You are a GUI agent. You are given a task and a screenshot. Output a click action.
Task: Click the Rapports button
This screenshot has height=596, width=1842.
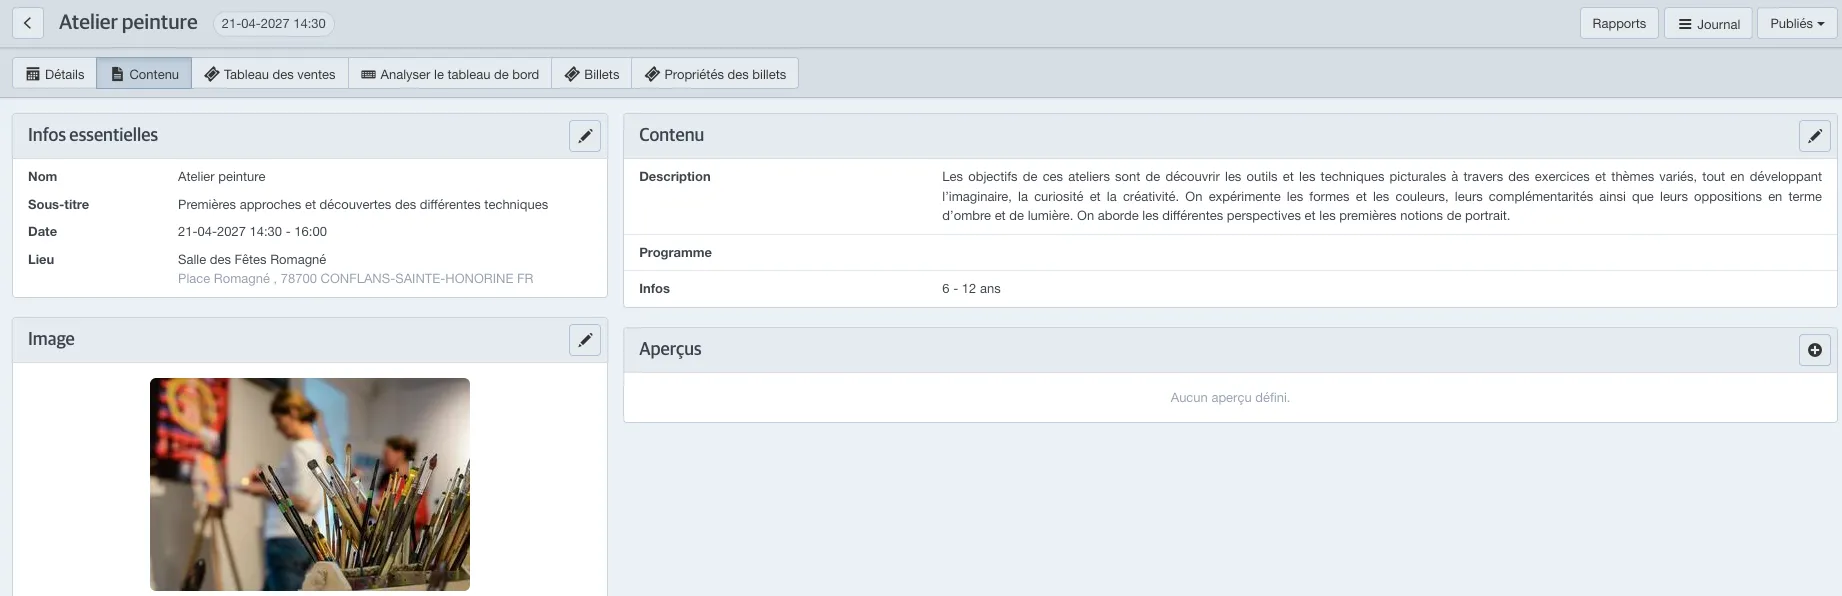tap(1619, 23)
